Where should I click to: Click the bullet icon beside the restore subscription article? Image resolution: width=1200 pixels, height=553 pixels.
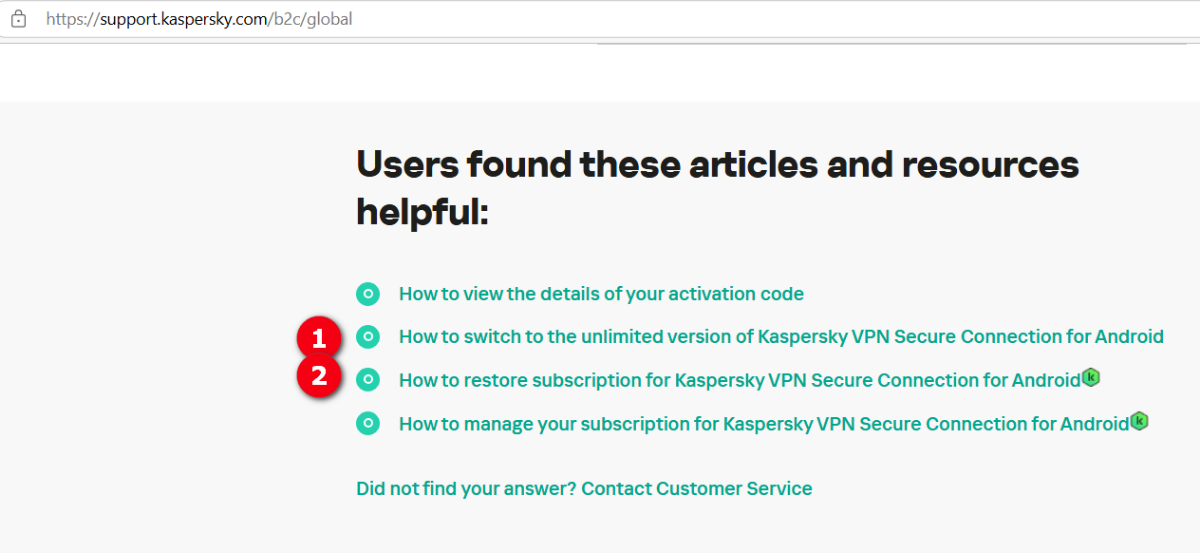pyautogui.click(x=368, y=380)
